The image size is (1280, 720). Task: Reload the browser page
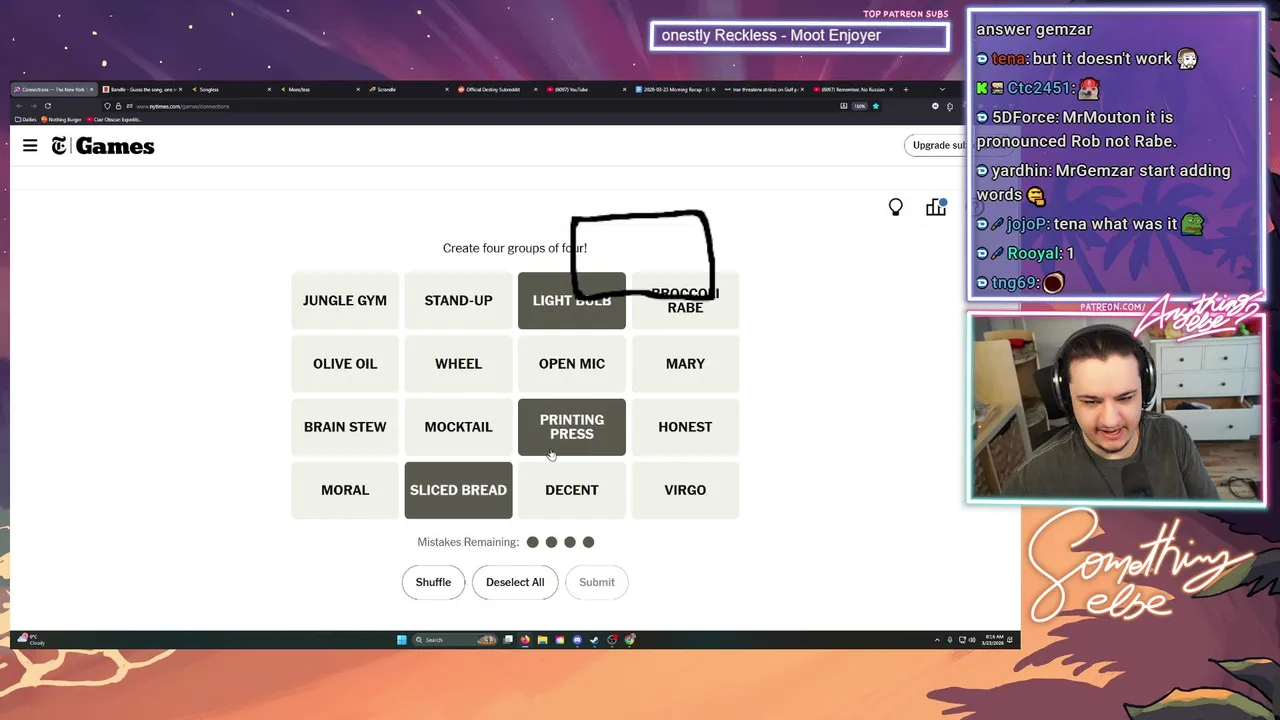[47, 106]
